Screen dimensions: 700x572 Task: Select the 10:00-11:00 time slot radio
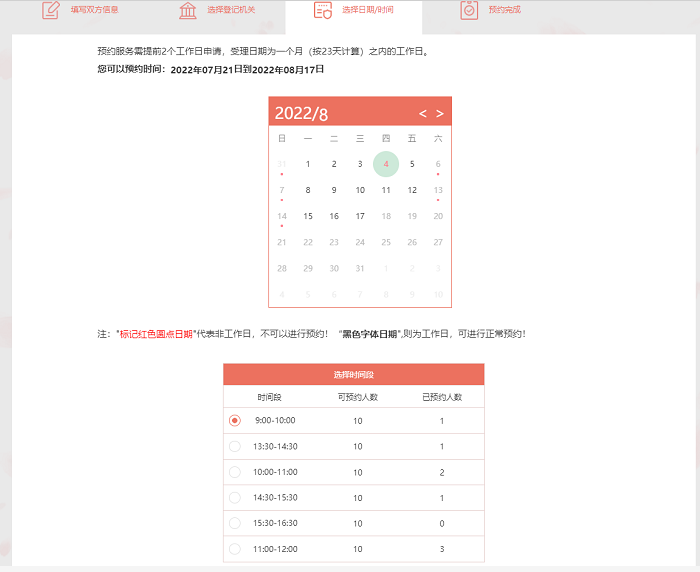coord(235,472)
